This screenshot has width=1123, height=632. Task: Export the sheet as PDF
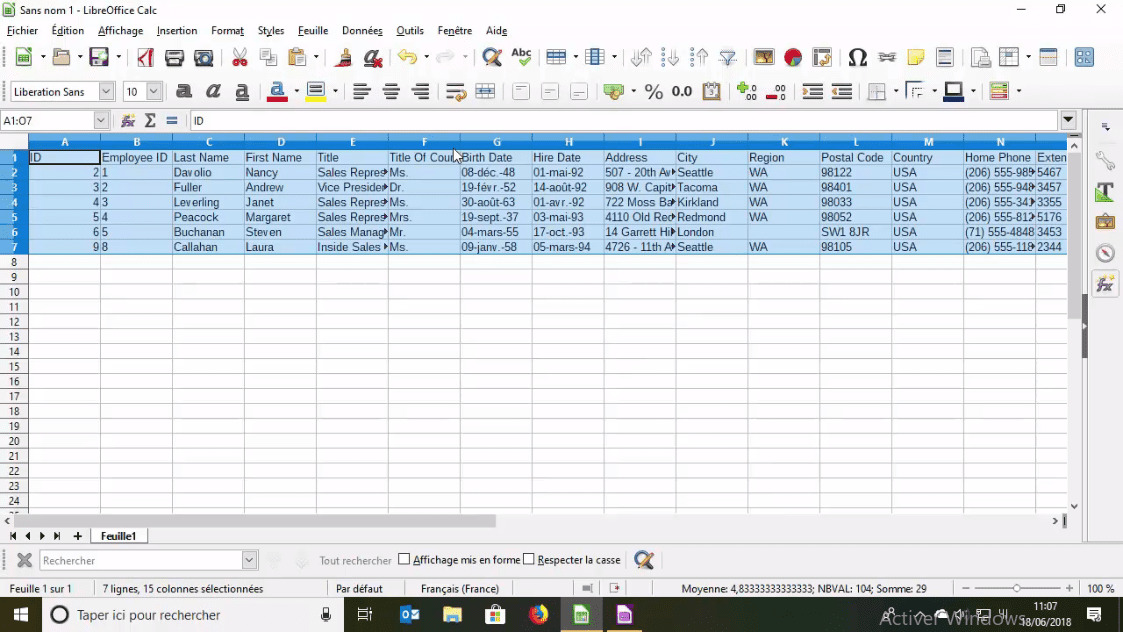tap(146, 57)
